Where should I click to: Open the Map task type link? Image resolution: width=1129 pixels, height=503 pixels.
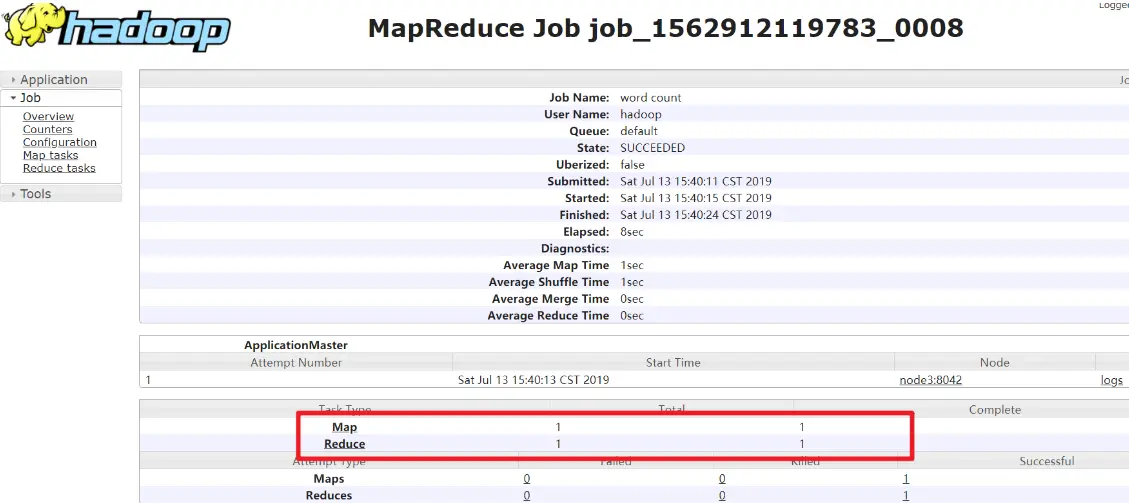point(344,427)
